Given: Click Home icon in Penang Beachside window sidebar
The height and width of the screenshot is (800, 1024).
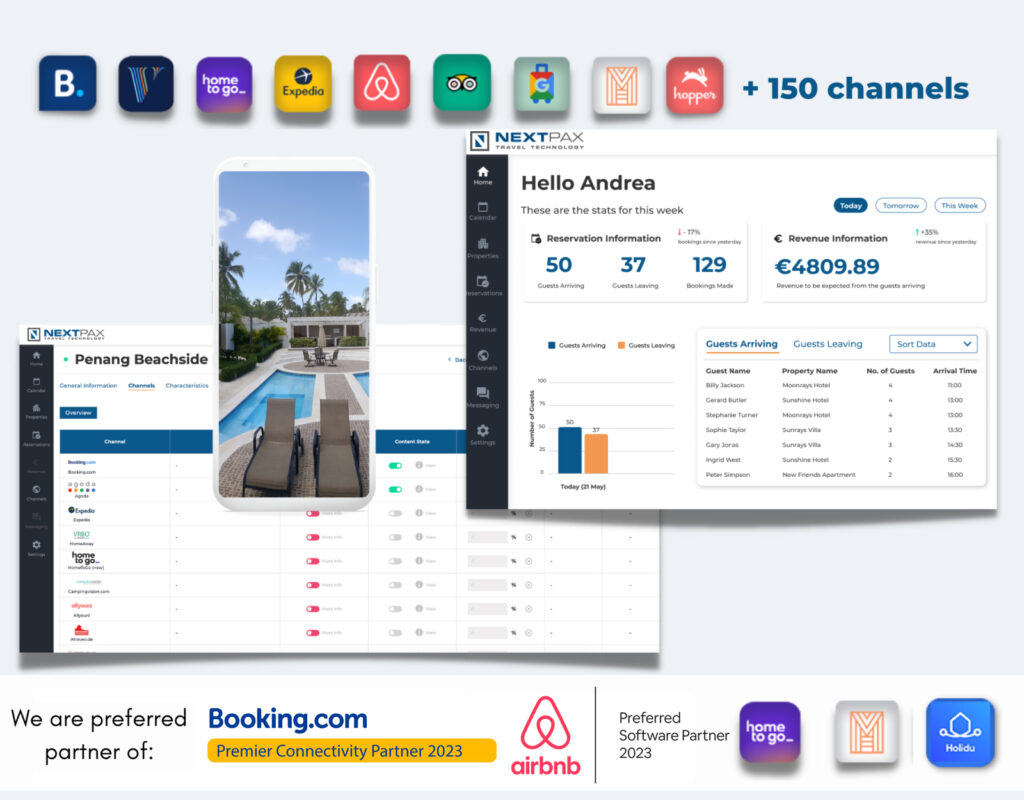Looking at the screenshot, I should point(37,356).
